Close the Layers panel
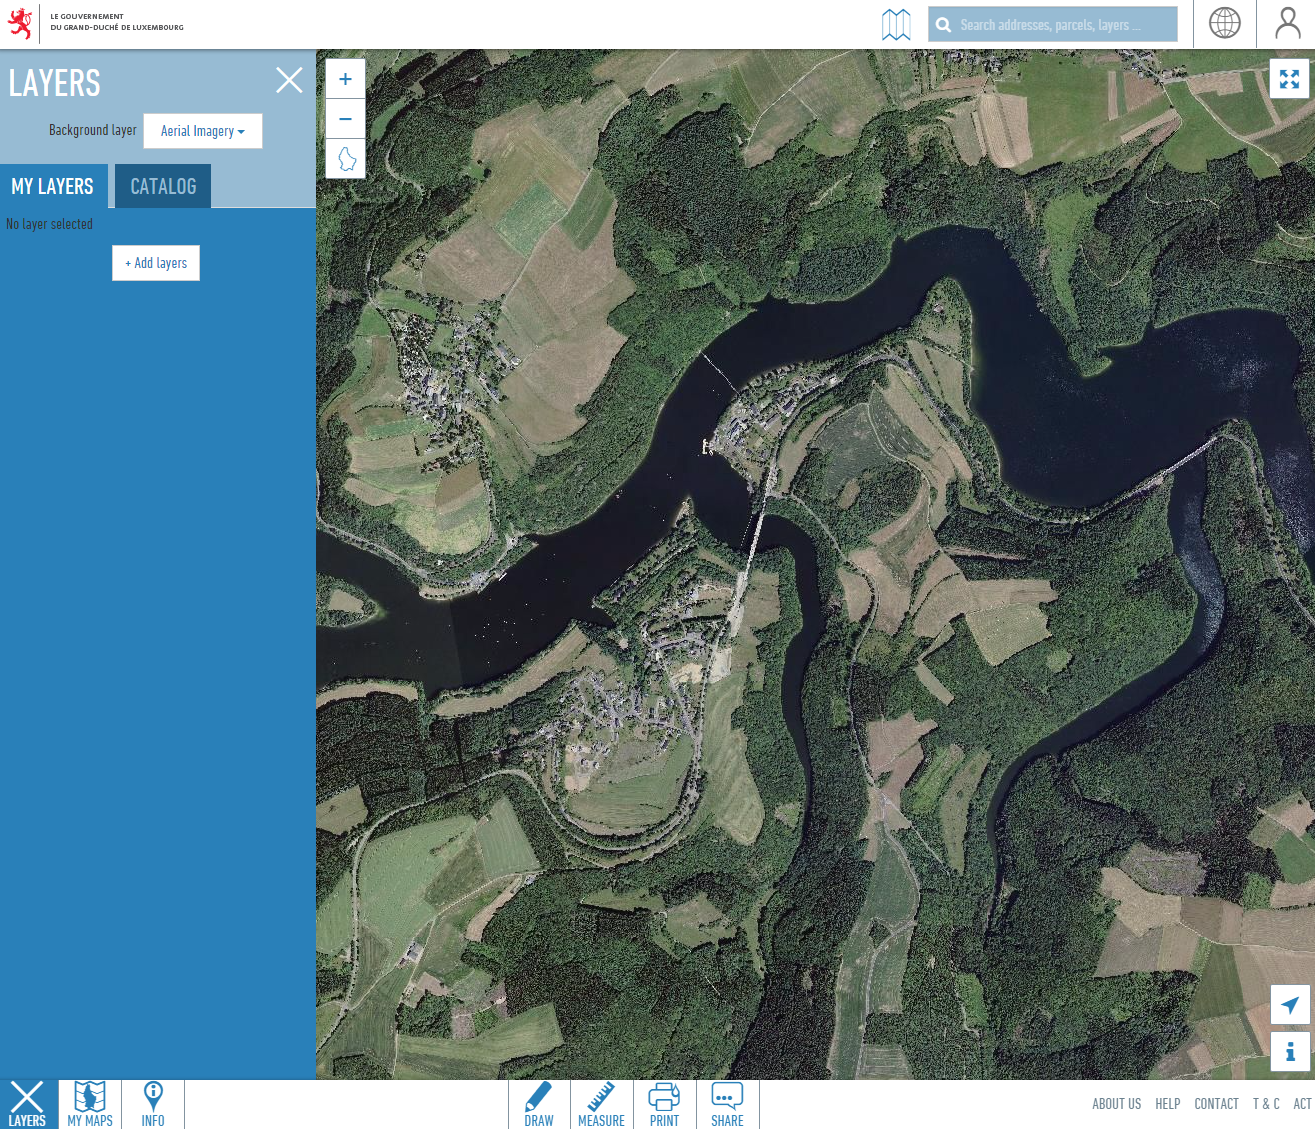This screenshot has height=1129, width=1315. point(289,80)
